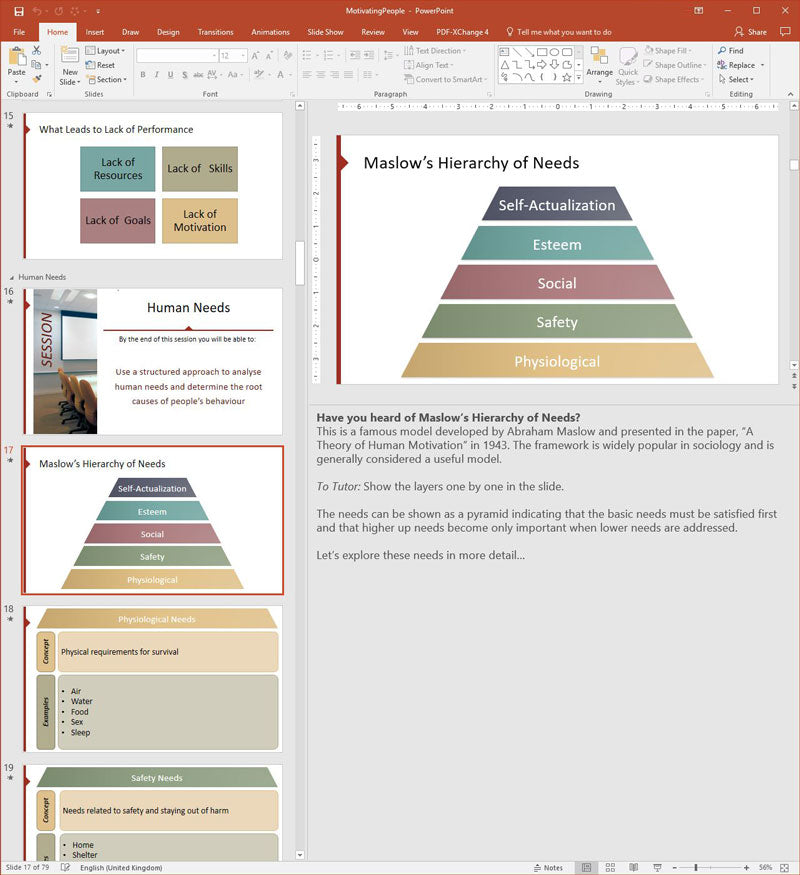The height and width of the screenshot is (875, 800).
Task: Open the font color A dropdown
Action: [292, 75]
